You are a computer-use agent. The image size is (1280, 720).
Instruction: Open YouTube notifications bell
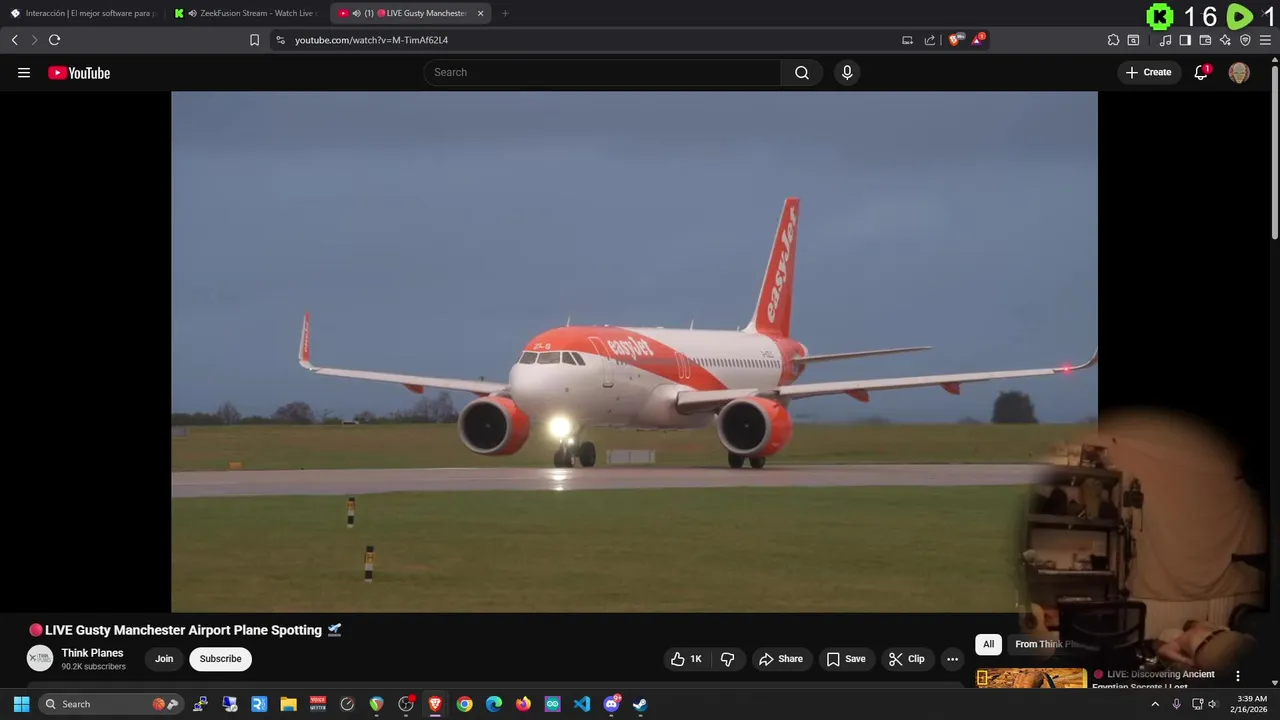coord(1201,72)
